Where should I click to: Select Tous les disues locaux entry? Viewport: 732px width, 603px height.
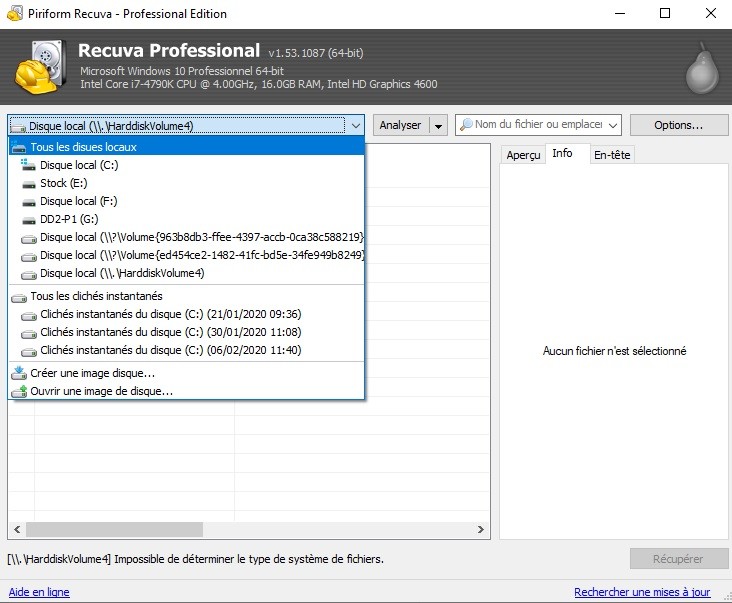coord(83,147)
